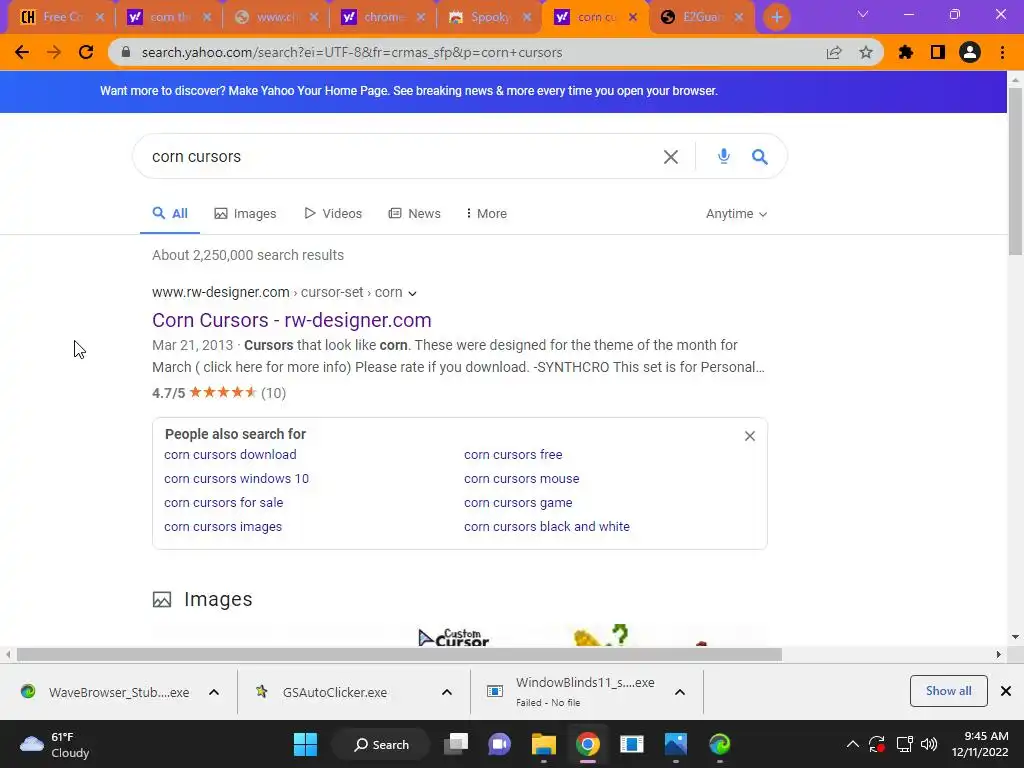1024x768 pixels.
Task: Open the weather widget showing 61°F Cloudy
Action: pos(55,744)
